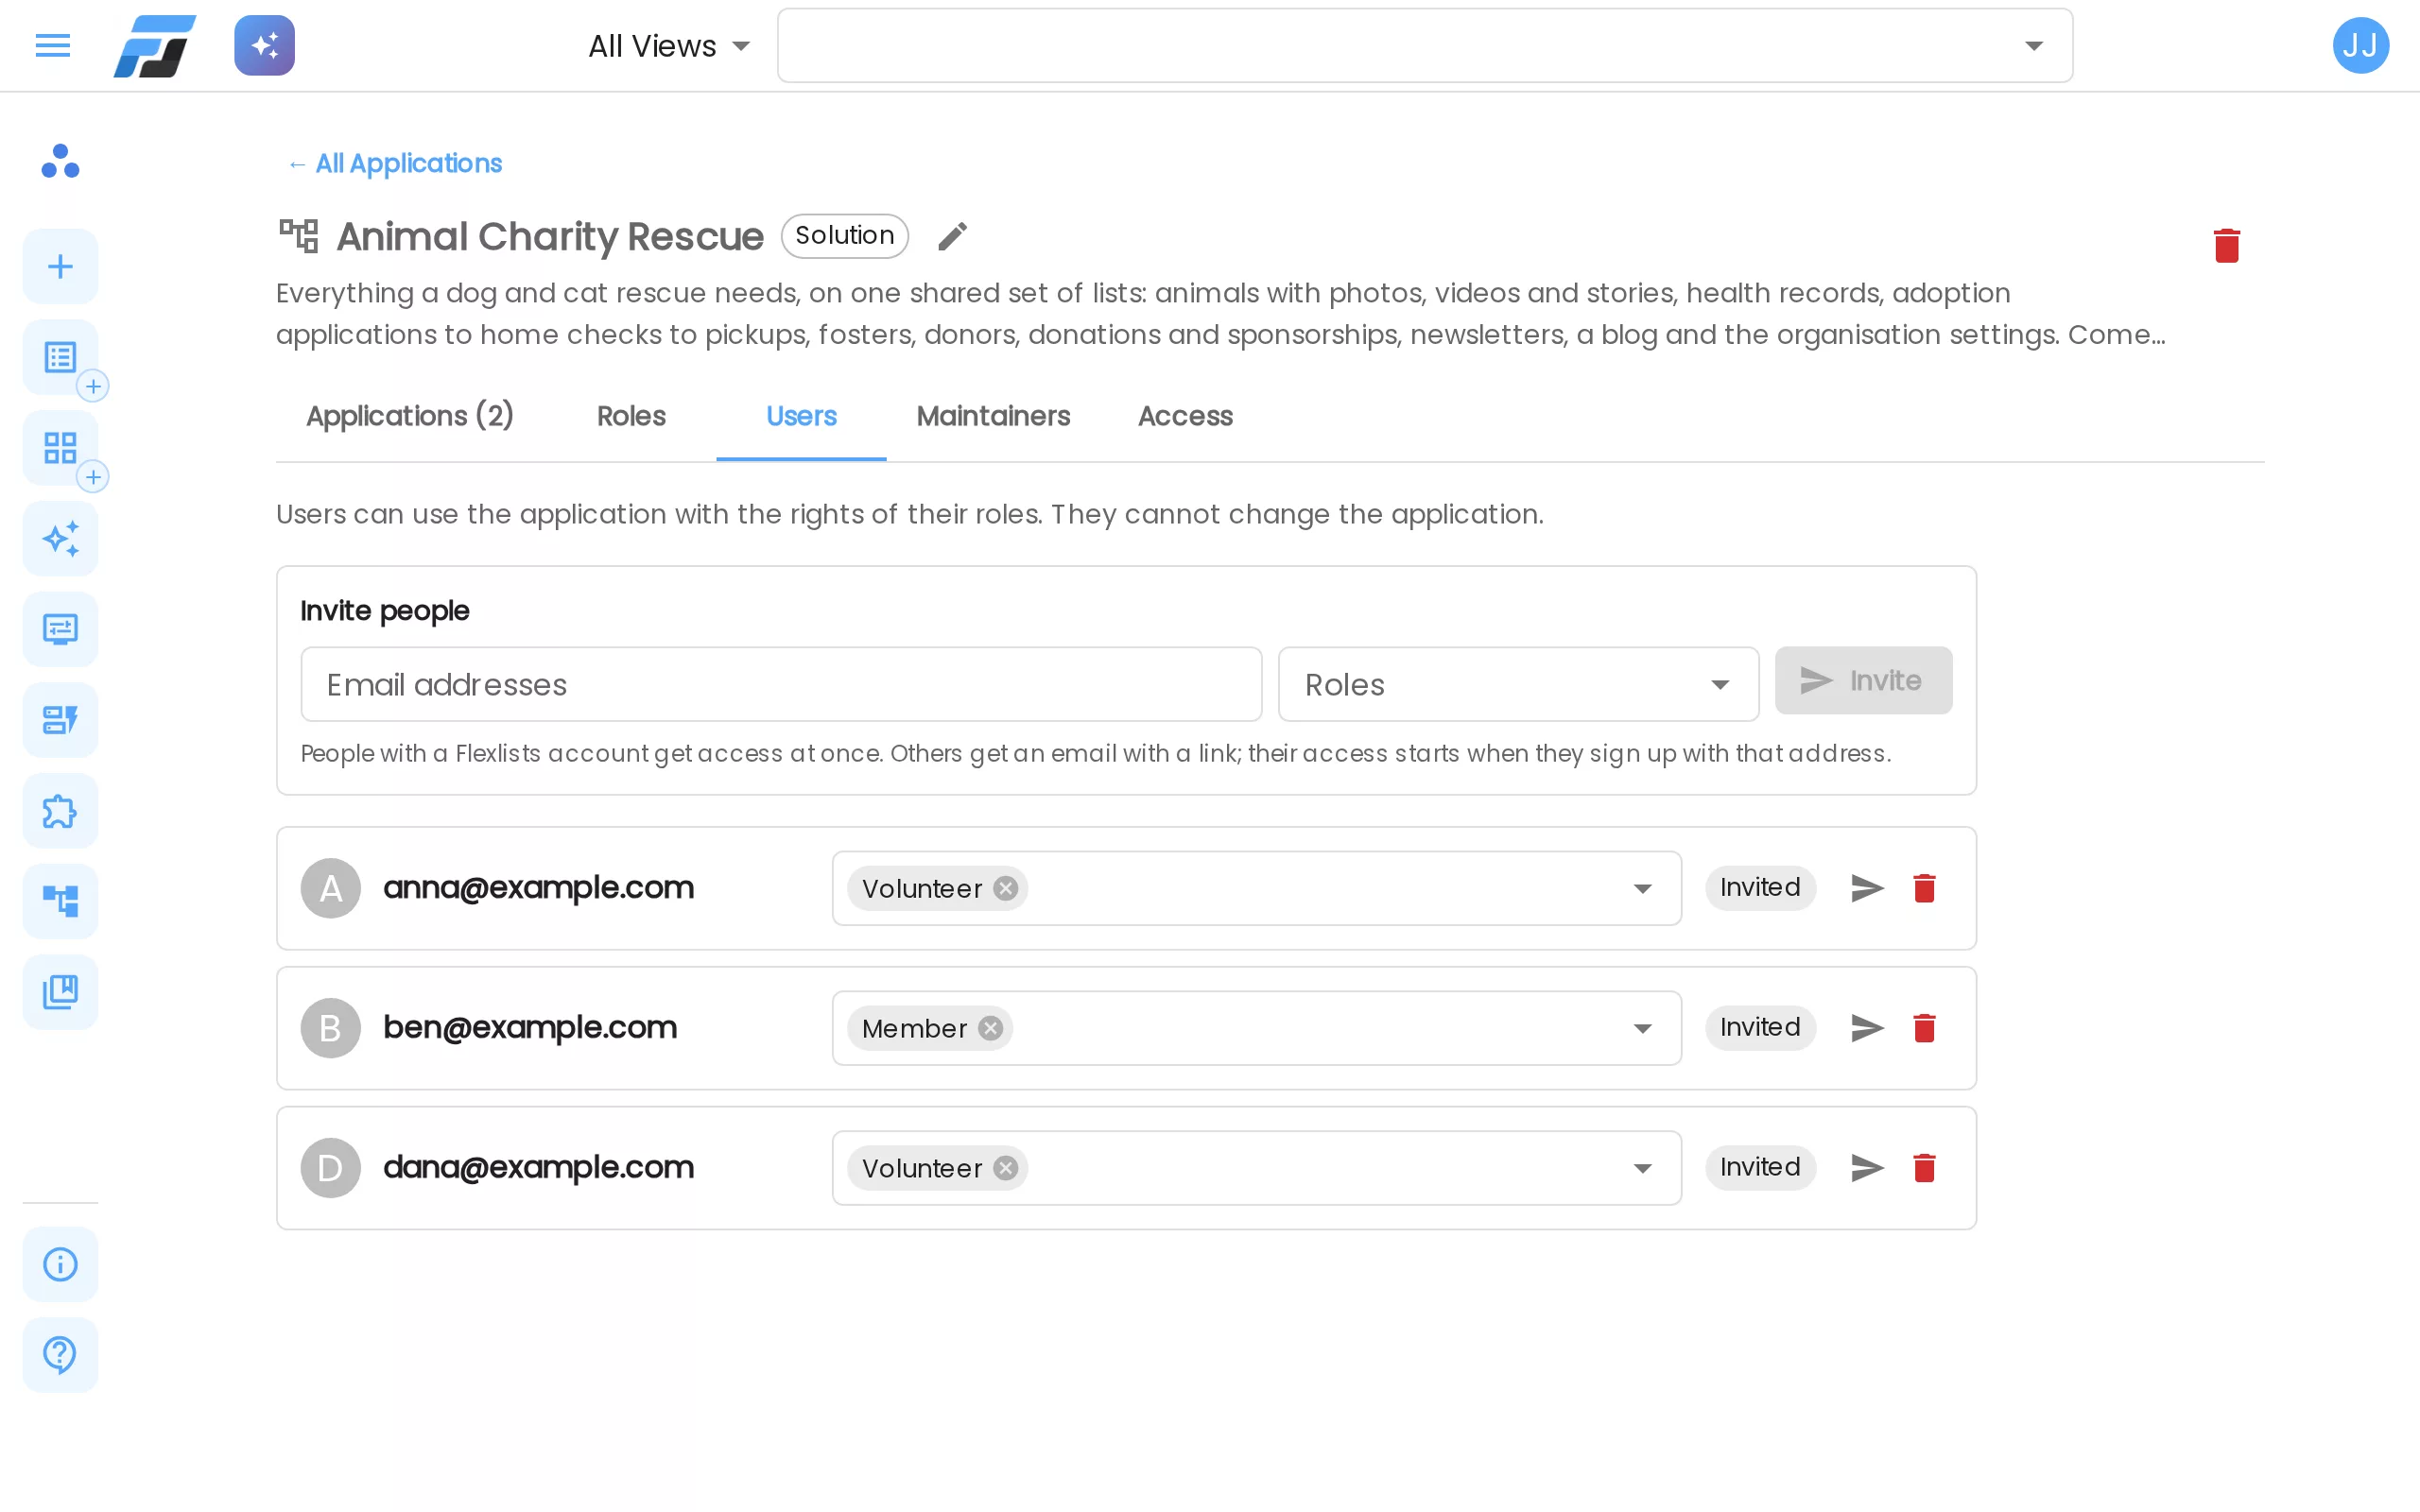Open the add list sidebar icon
The image size is (2420, 1512).
pos(60,358)
